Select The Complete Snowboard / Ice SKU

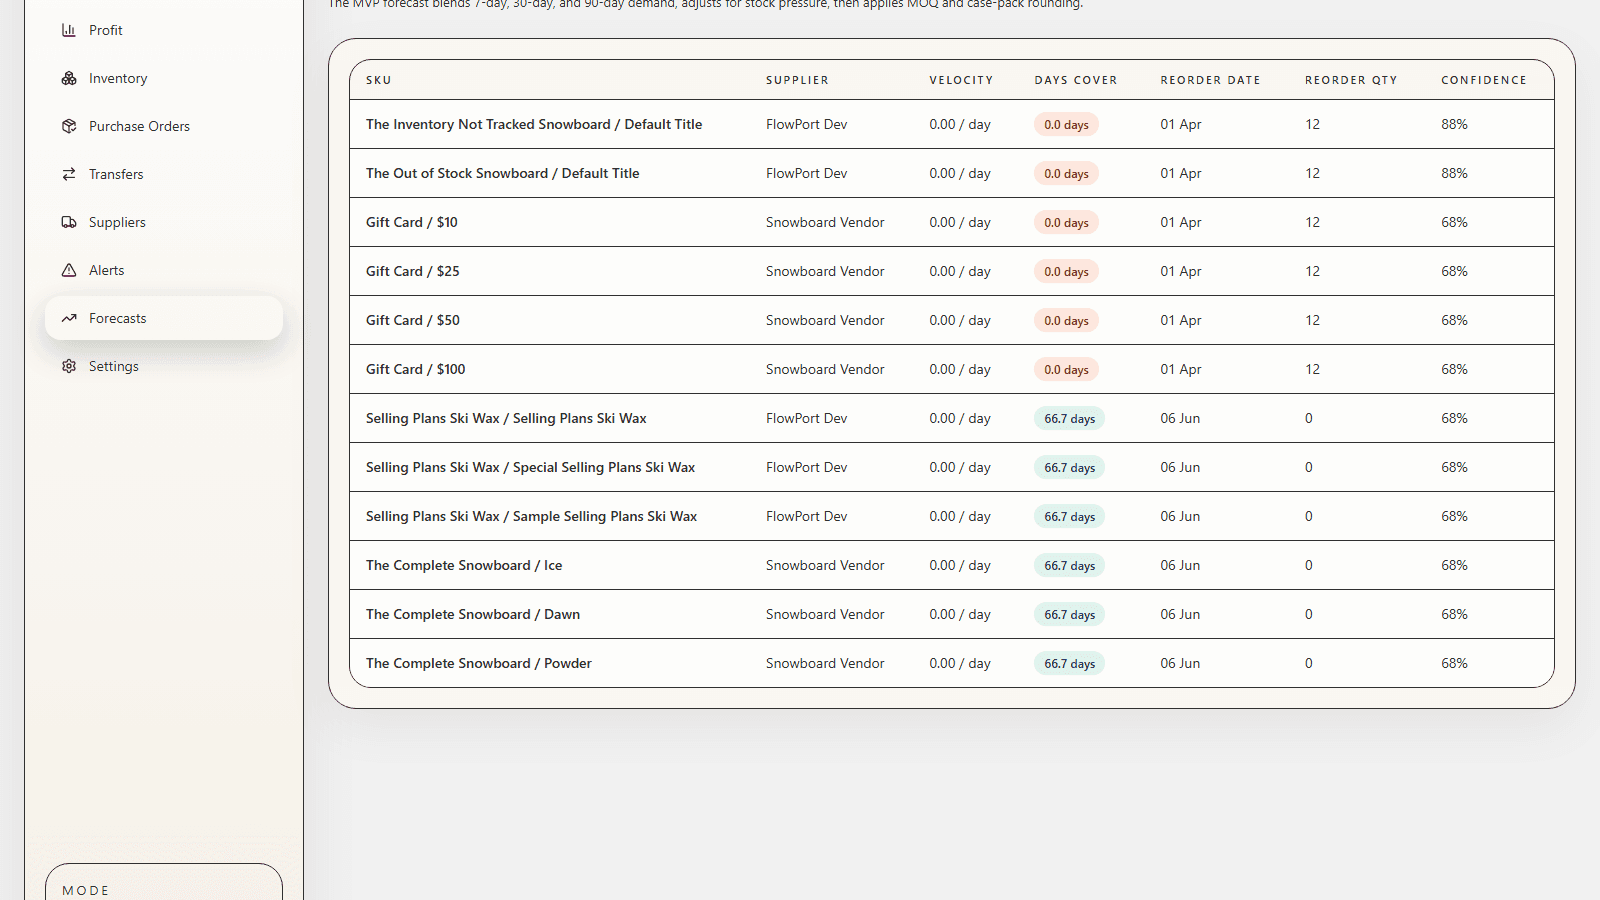click(464, 565)
